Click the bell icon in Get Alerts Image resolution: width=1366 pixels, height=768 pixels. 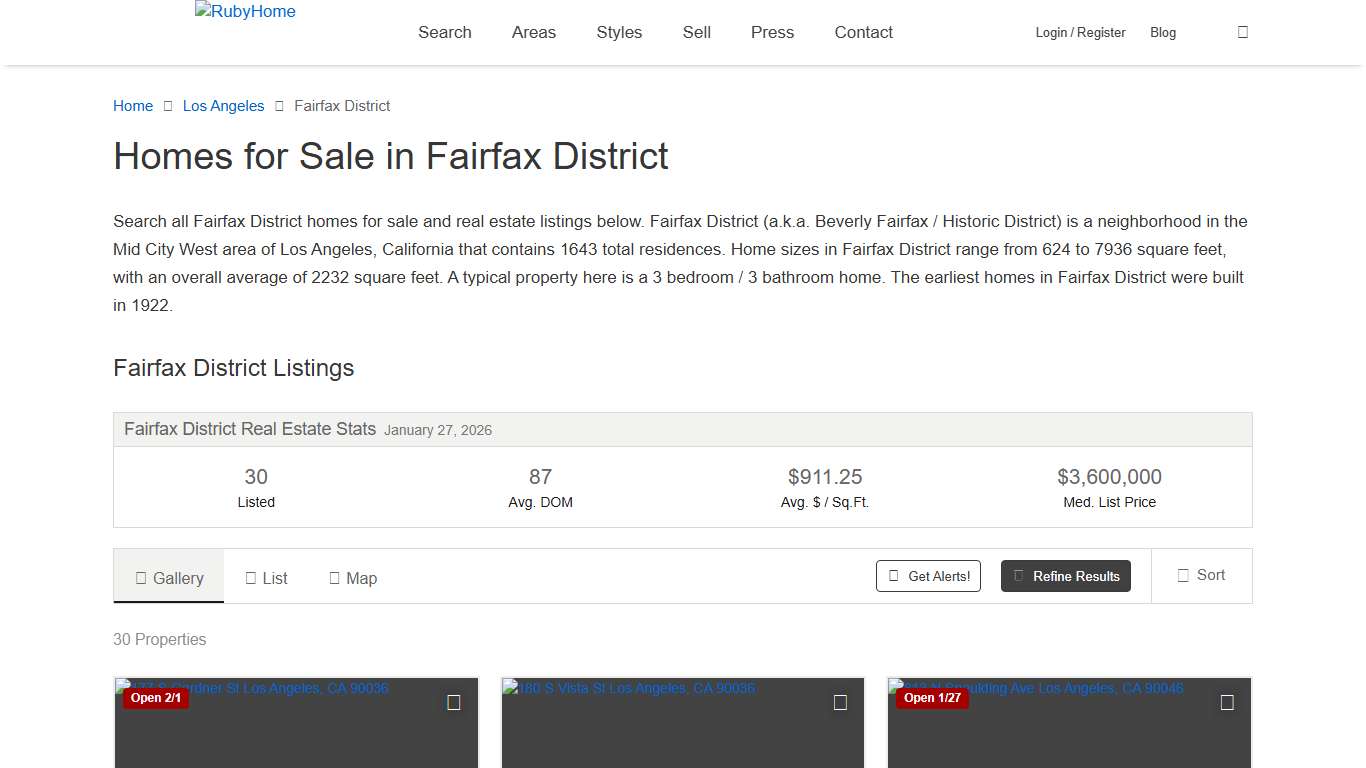[x=893, y=575]
